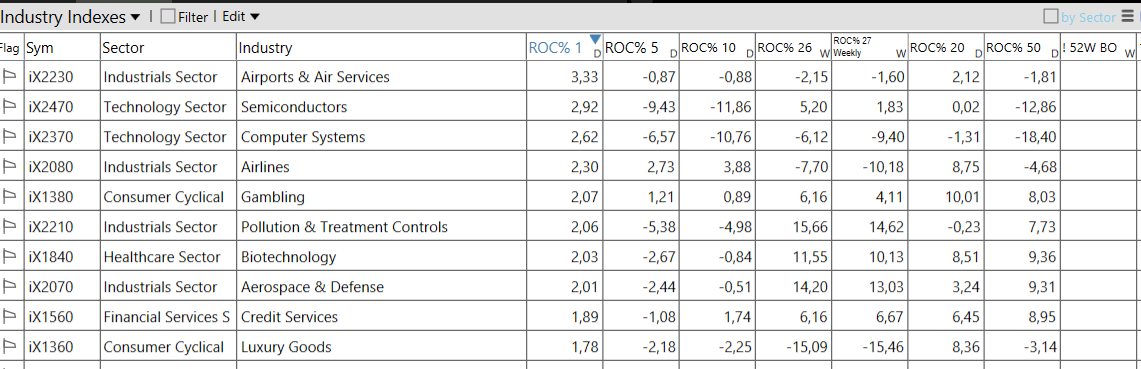
Task: Click the ROC% 1 sort arrow
Action: point(595,39)
